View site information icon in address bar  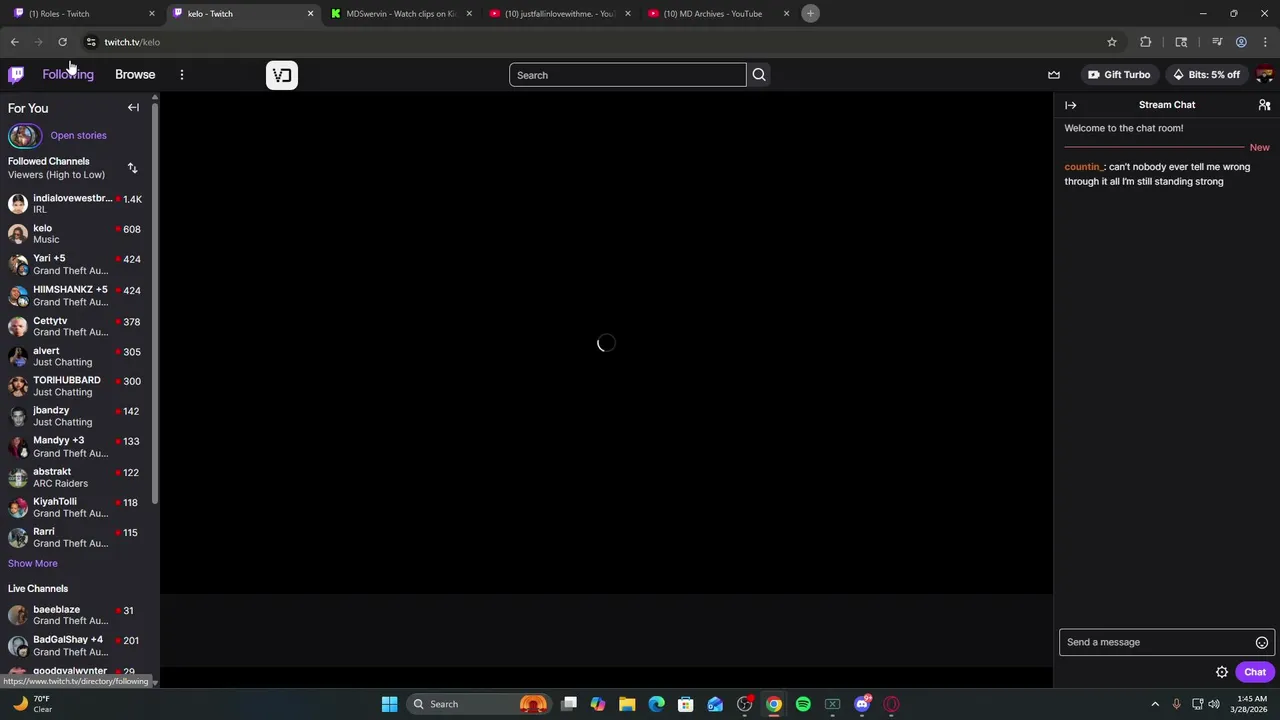coord(90,42)
